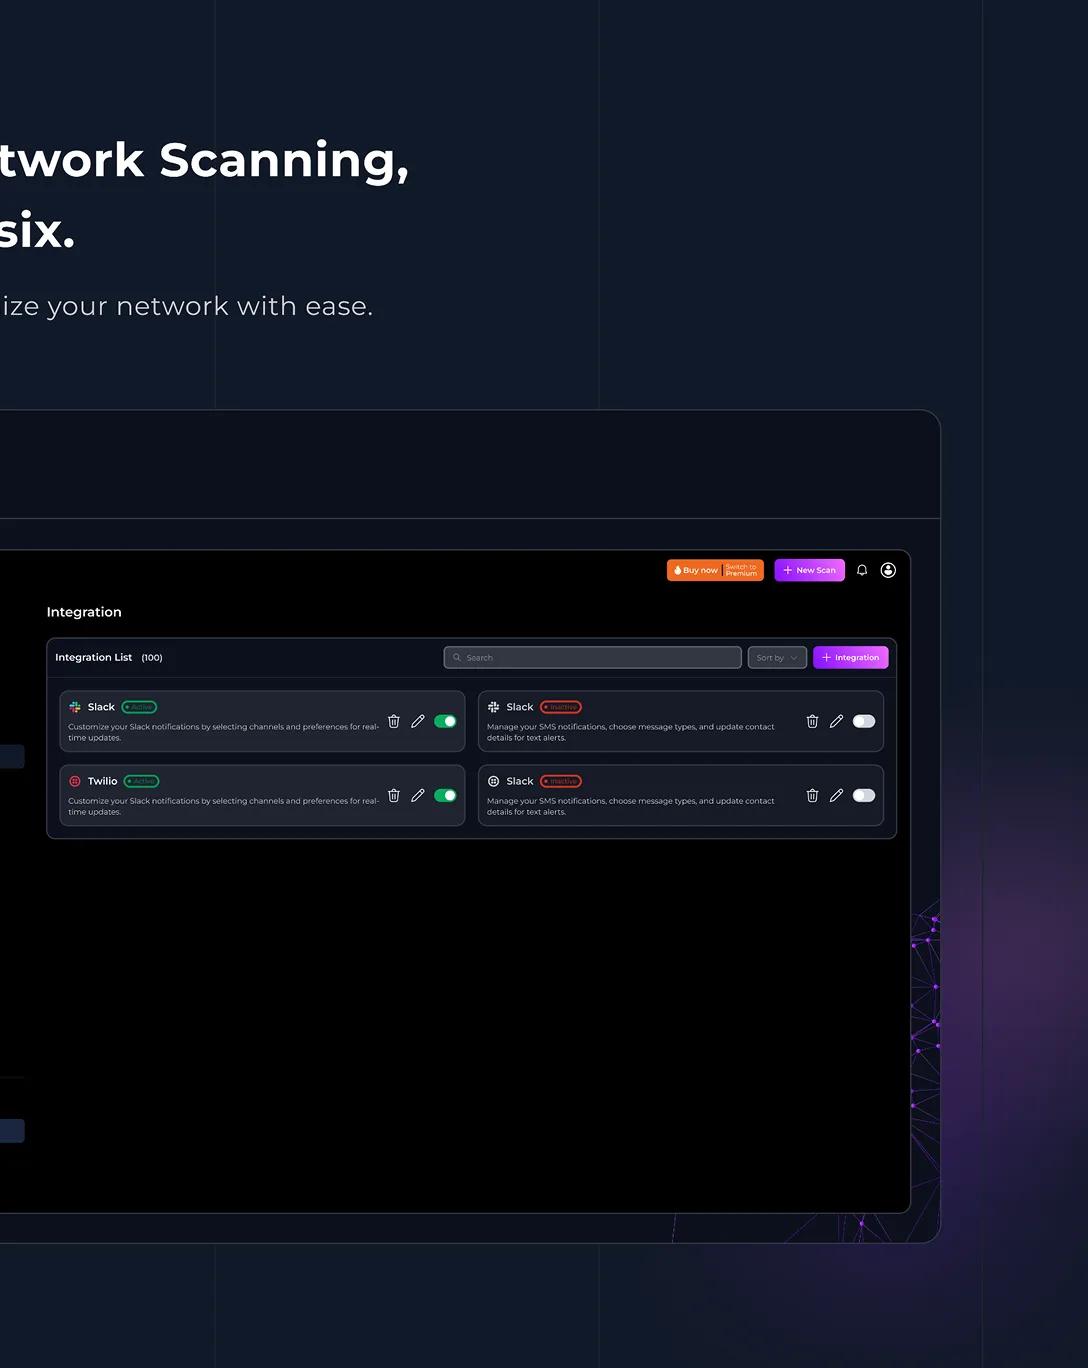Open the Sort by dropdown
This screenshot has height=1368, width=1088.
(x=777, y=658)
